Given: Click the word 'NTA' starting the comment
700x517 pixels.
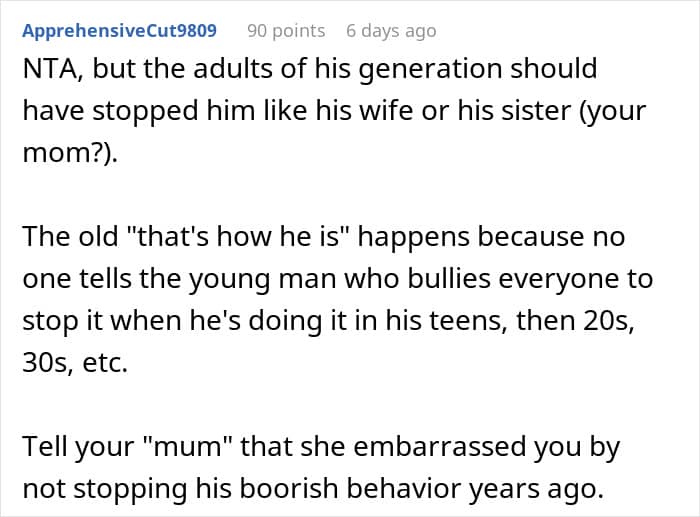Looking at the screenshot, I should (48, 69).
